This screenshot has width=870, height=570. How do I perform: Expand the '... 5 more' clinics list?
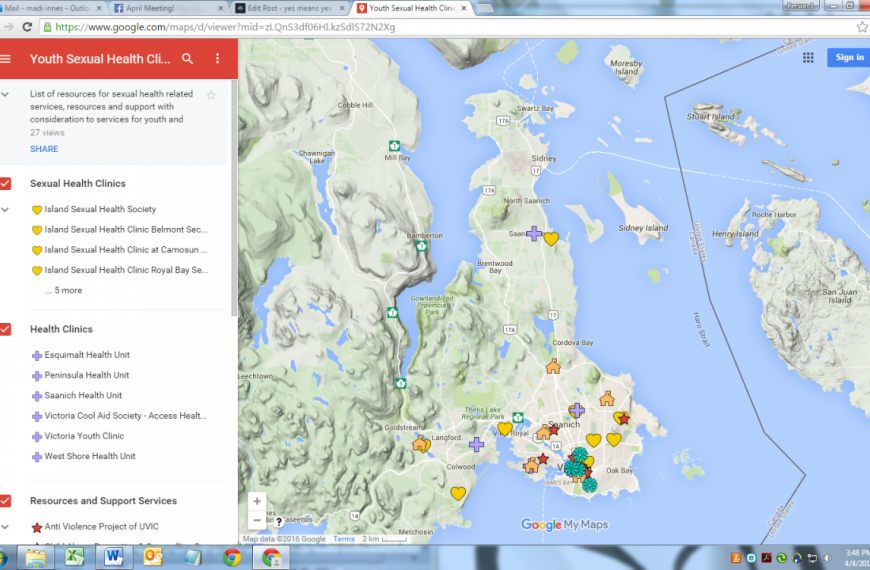click(64, 290)
